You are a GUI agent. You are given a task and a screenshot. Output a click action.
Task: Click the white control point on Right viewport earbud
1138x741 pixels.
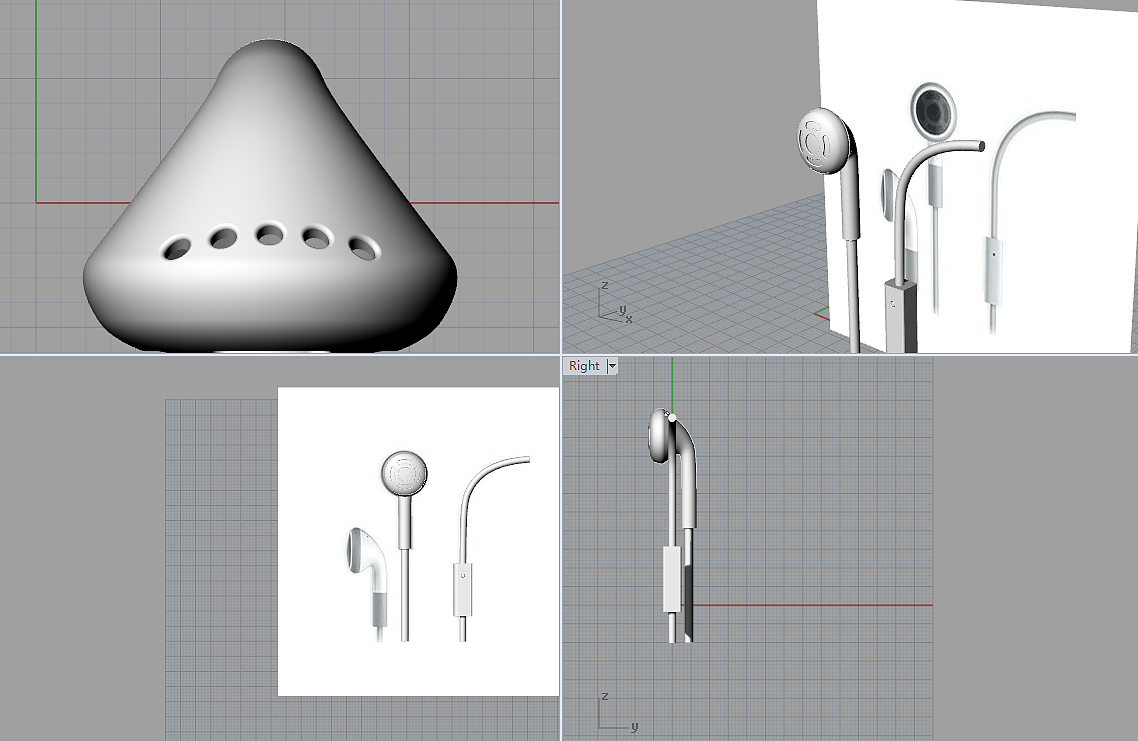[672, 418]
